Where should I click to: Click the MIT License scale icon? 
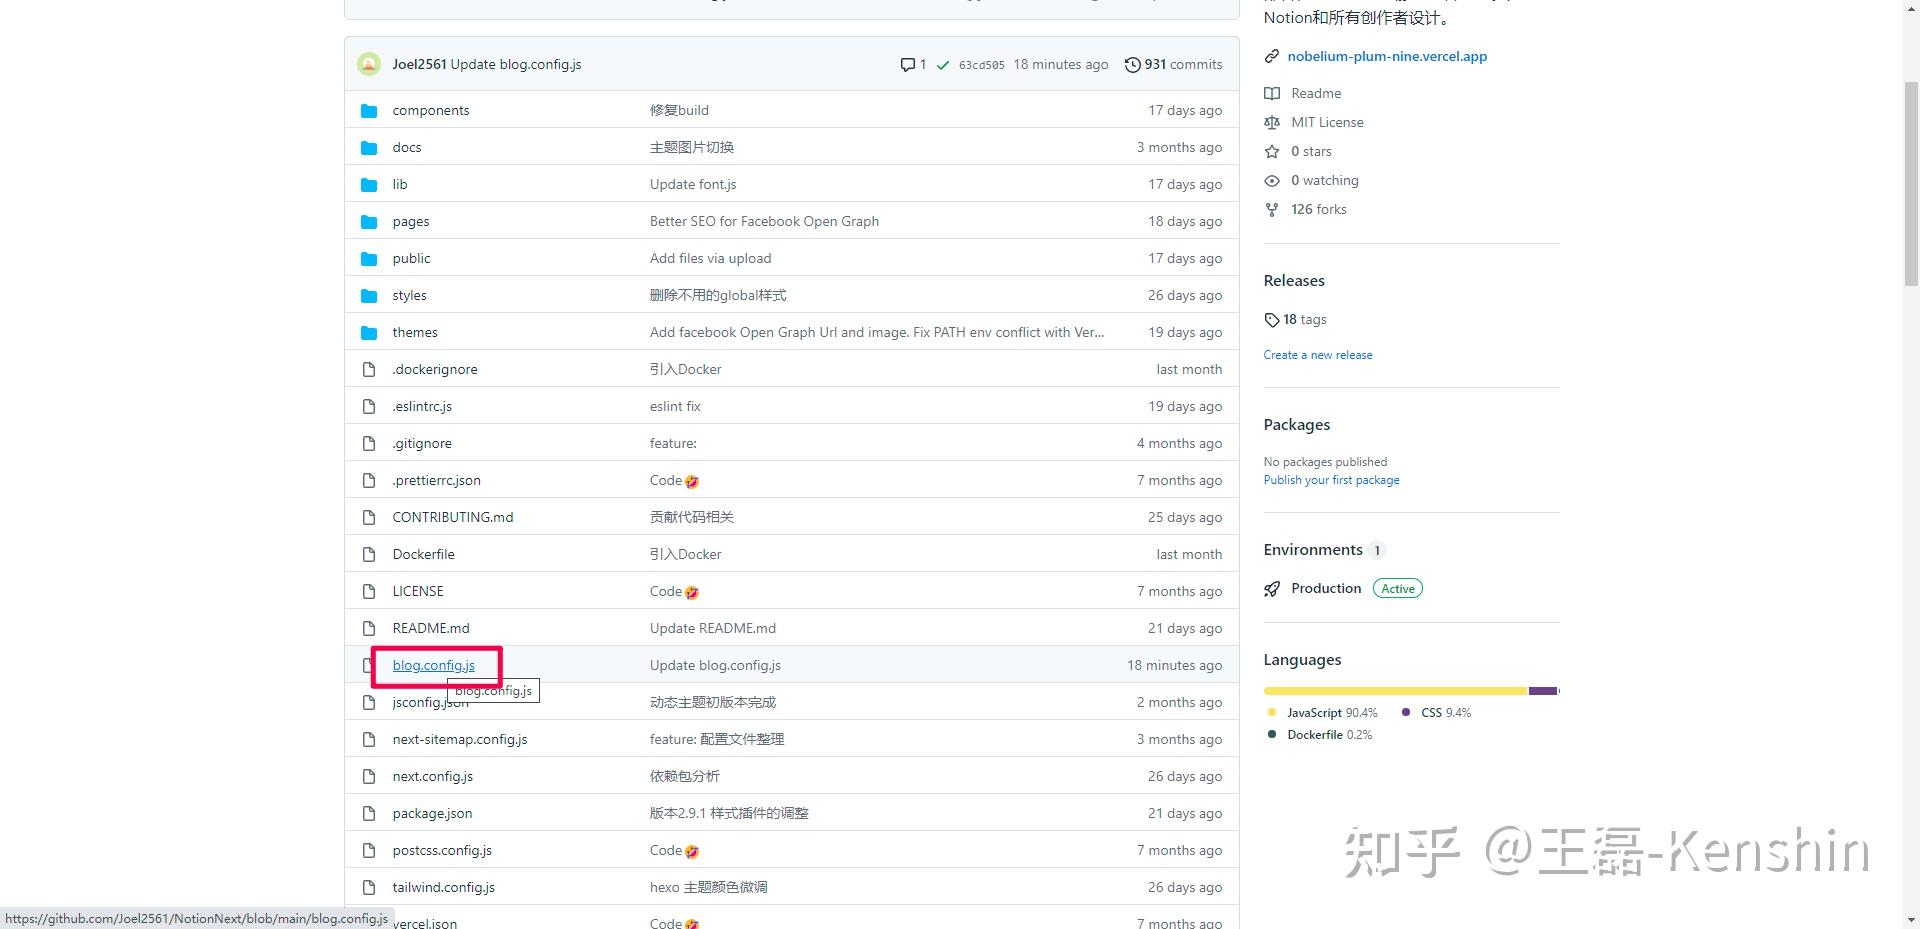[x=1272, y=122]
